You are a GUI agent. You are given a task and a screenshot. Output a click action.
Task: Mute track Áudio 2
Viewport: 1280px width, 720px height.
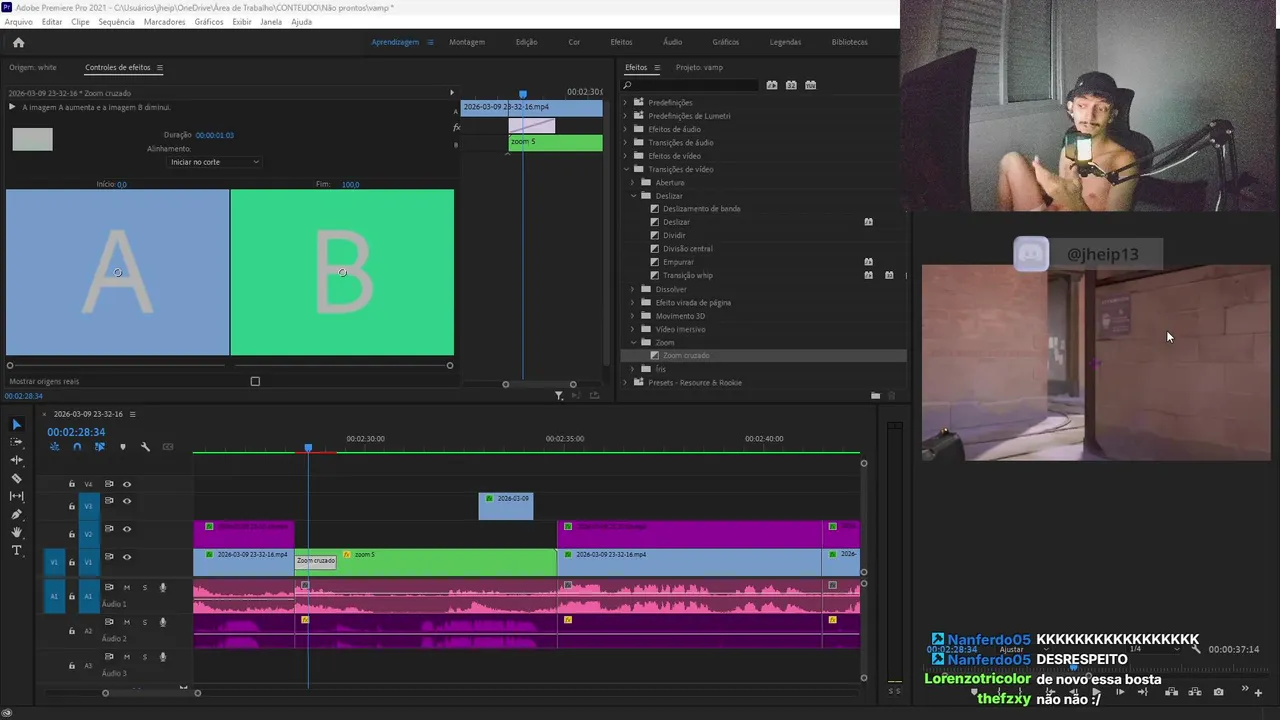(x=127, y=622)
